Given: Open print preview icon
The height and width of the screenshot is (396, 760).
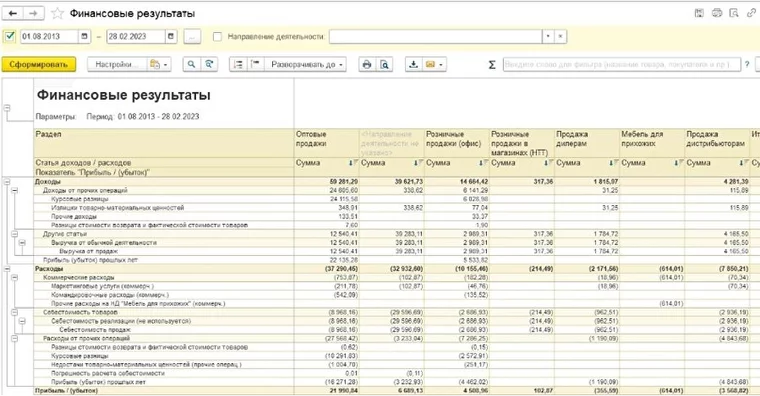Looking at the screenshot, I should [384, 64].
